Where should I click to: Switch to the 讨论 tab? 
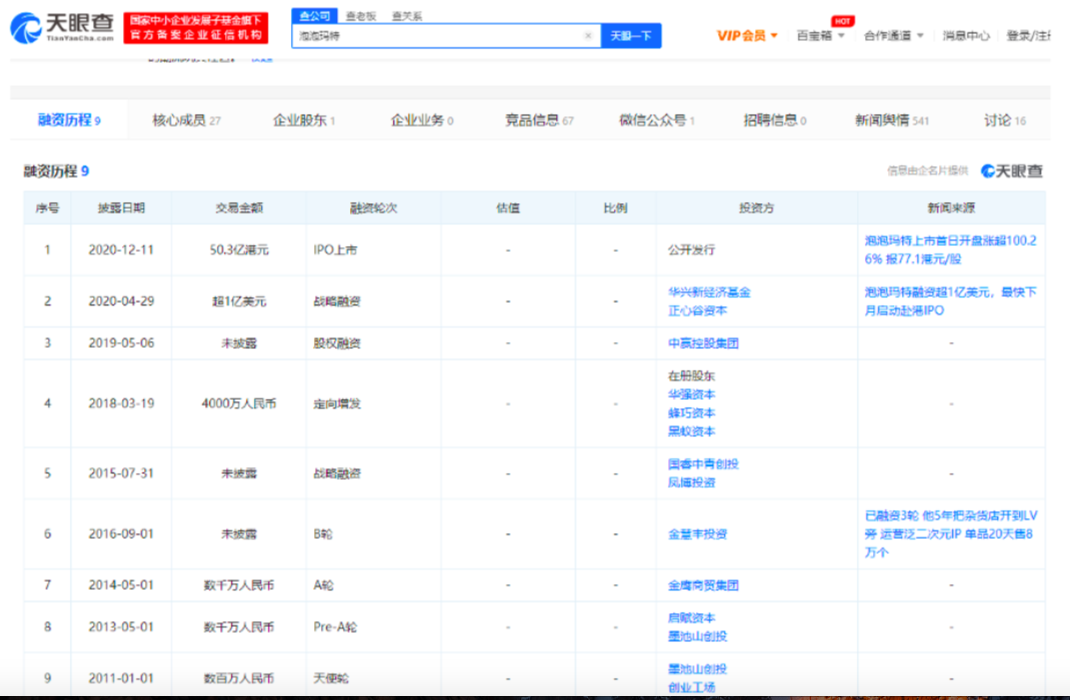click(x=1004, y=120)
